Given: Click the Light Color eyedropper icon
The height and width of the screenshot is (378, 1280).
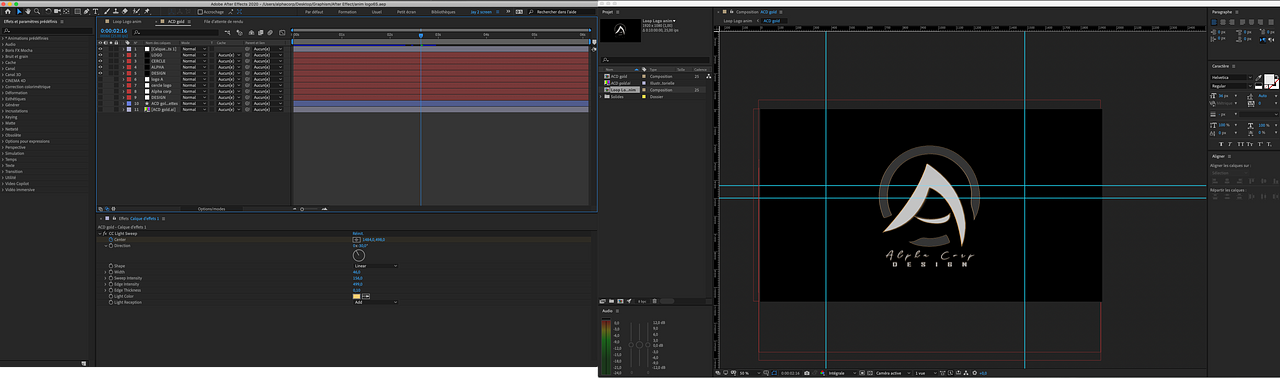Looking at the screenshot, I should point(366,296).
